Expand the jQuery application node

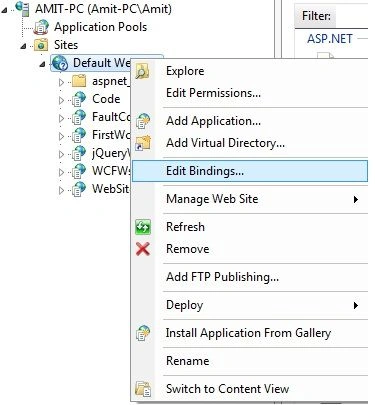[61, 154]
